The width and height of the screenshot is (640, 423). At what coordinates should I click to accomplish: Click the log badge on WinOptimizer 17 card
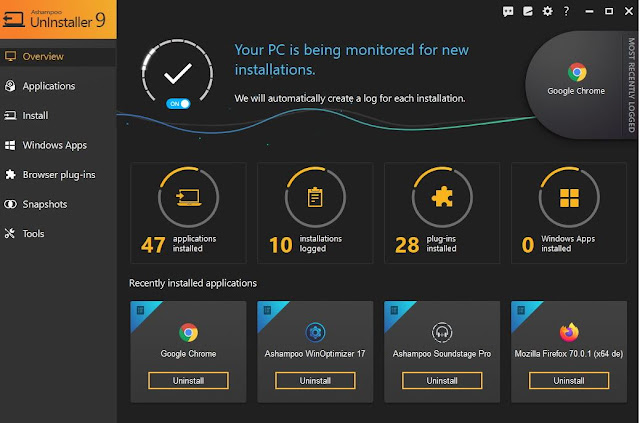(x=267, y=310)
